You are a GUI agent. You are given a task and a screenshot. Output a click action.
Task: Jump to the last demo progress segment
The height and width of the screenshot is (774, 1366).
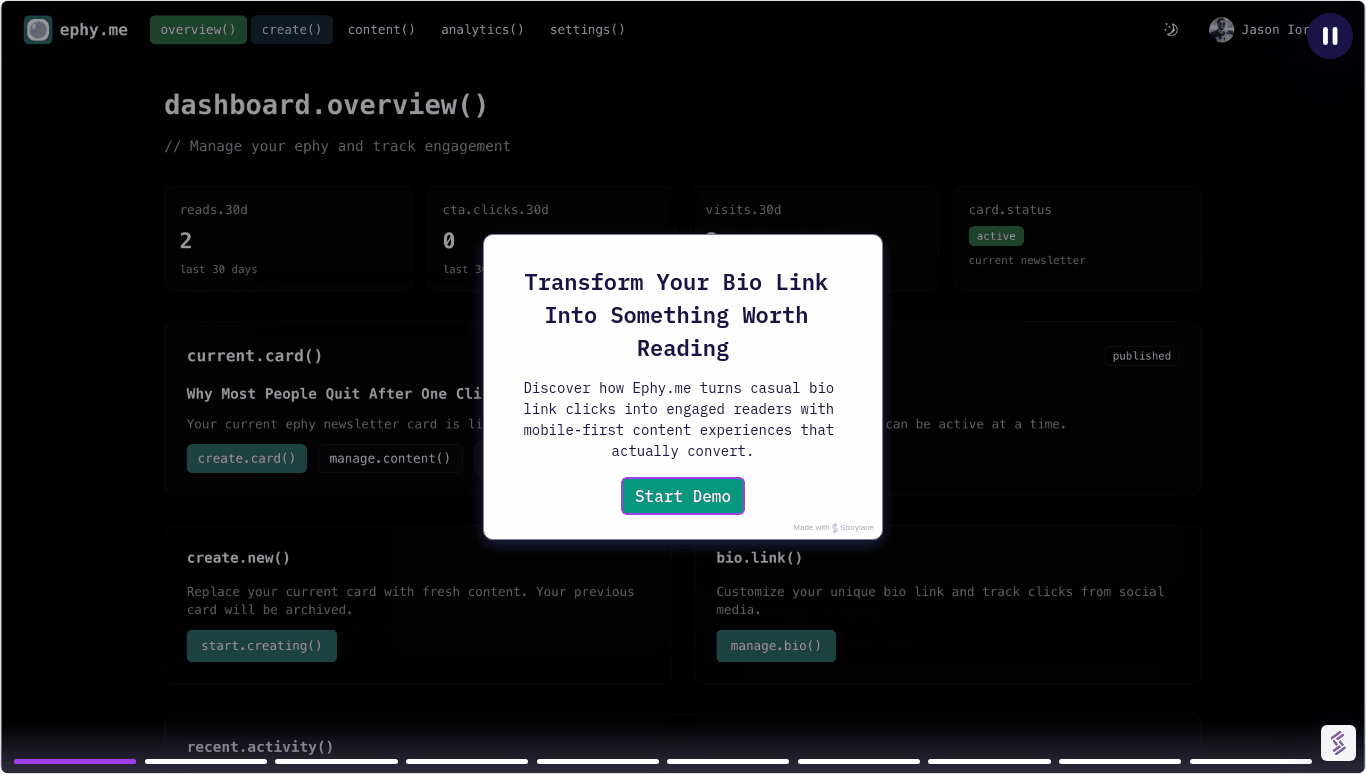point(1251,761)
